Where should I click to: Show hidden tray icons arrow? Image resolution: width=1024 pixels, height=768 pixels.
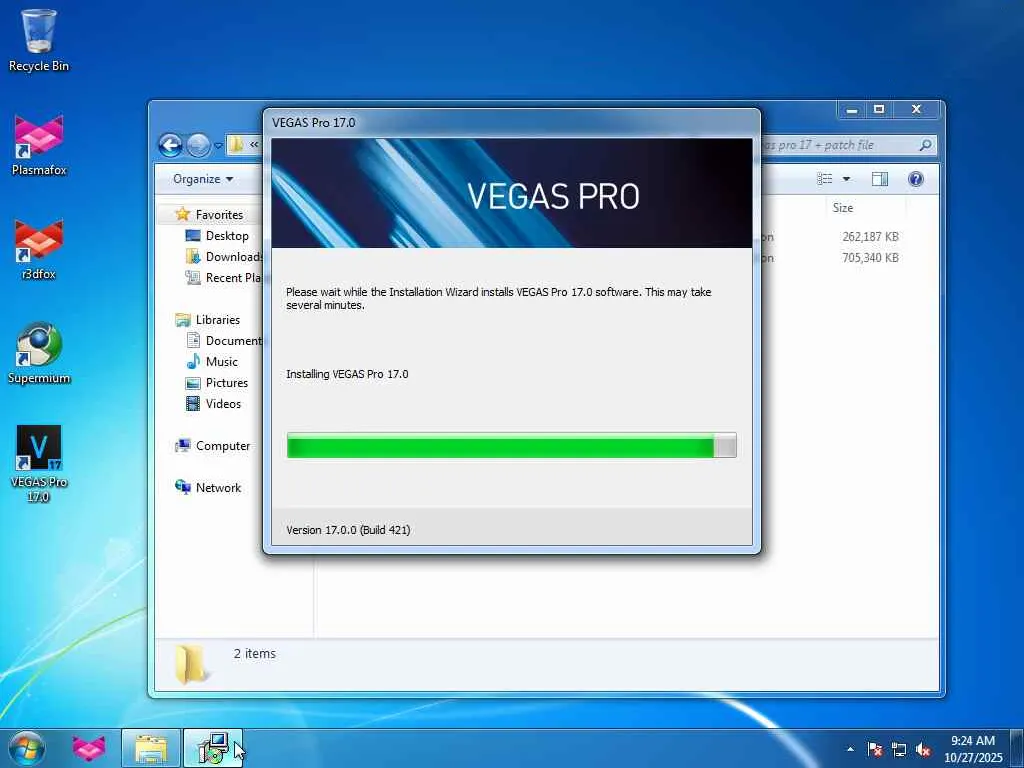point(850,749)
